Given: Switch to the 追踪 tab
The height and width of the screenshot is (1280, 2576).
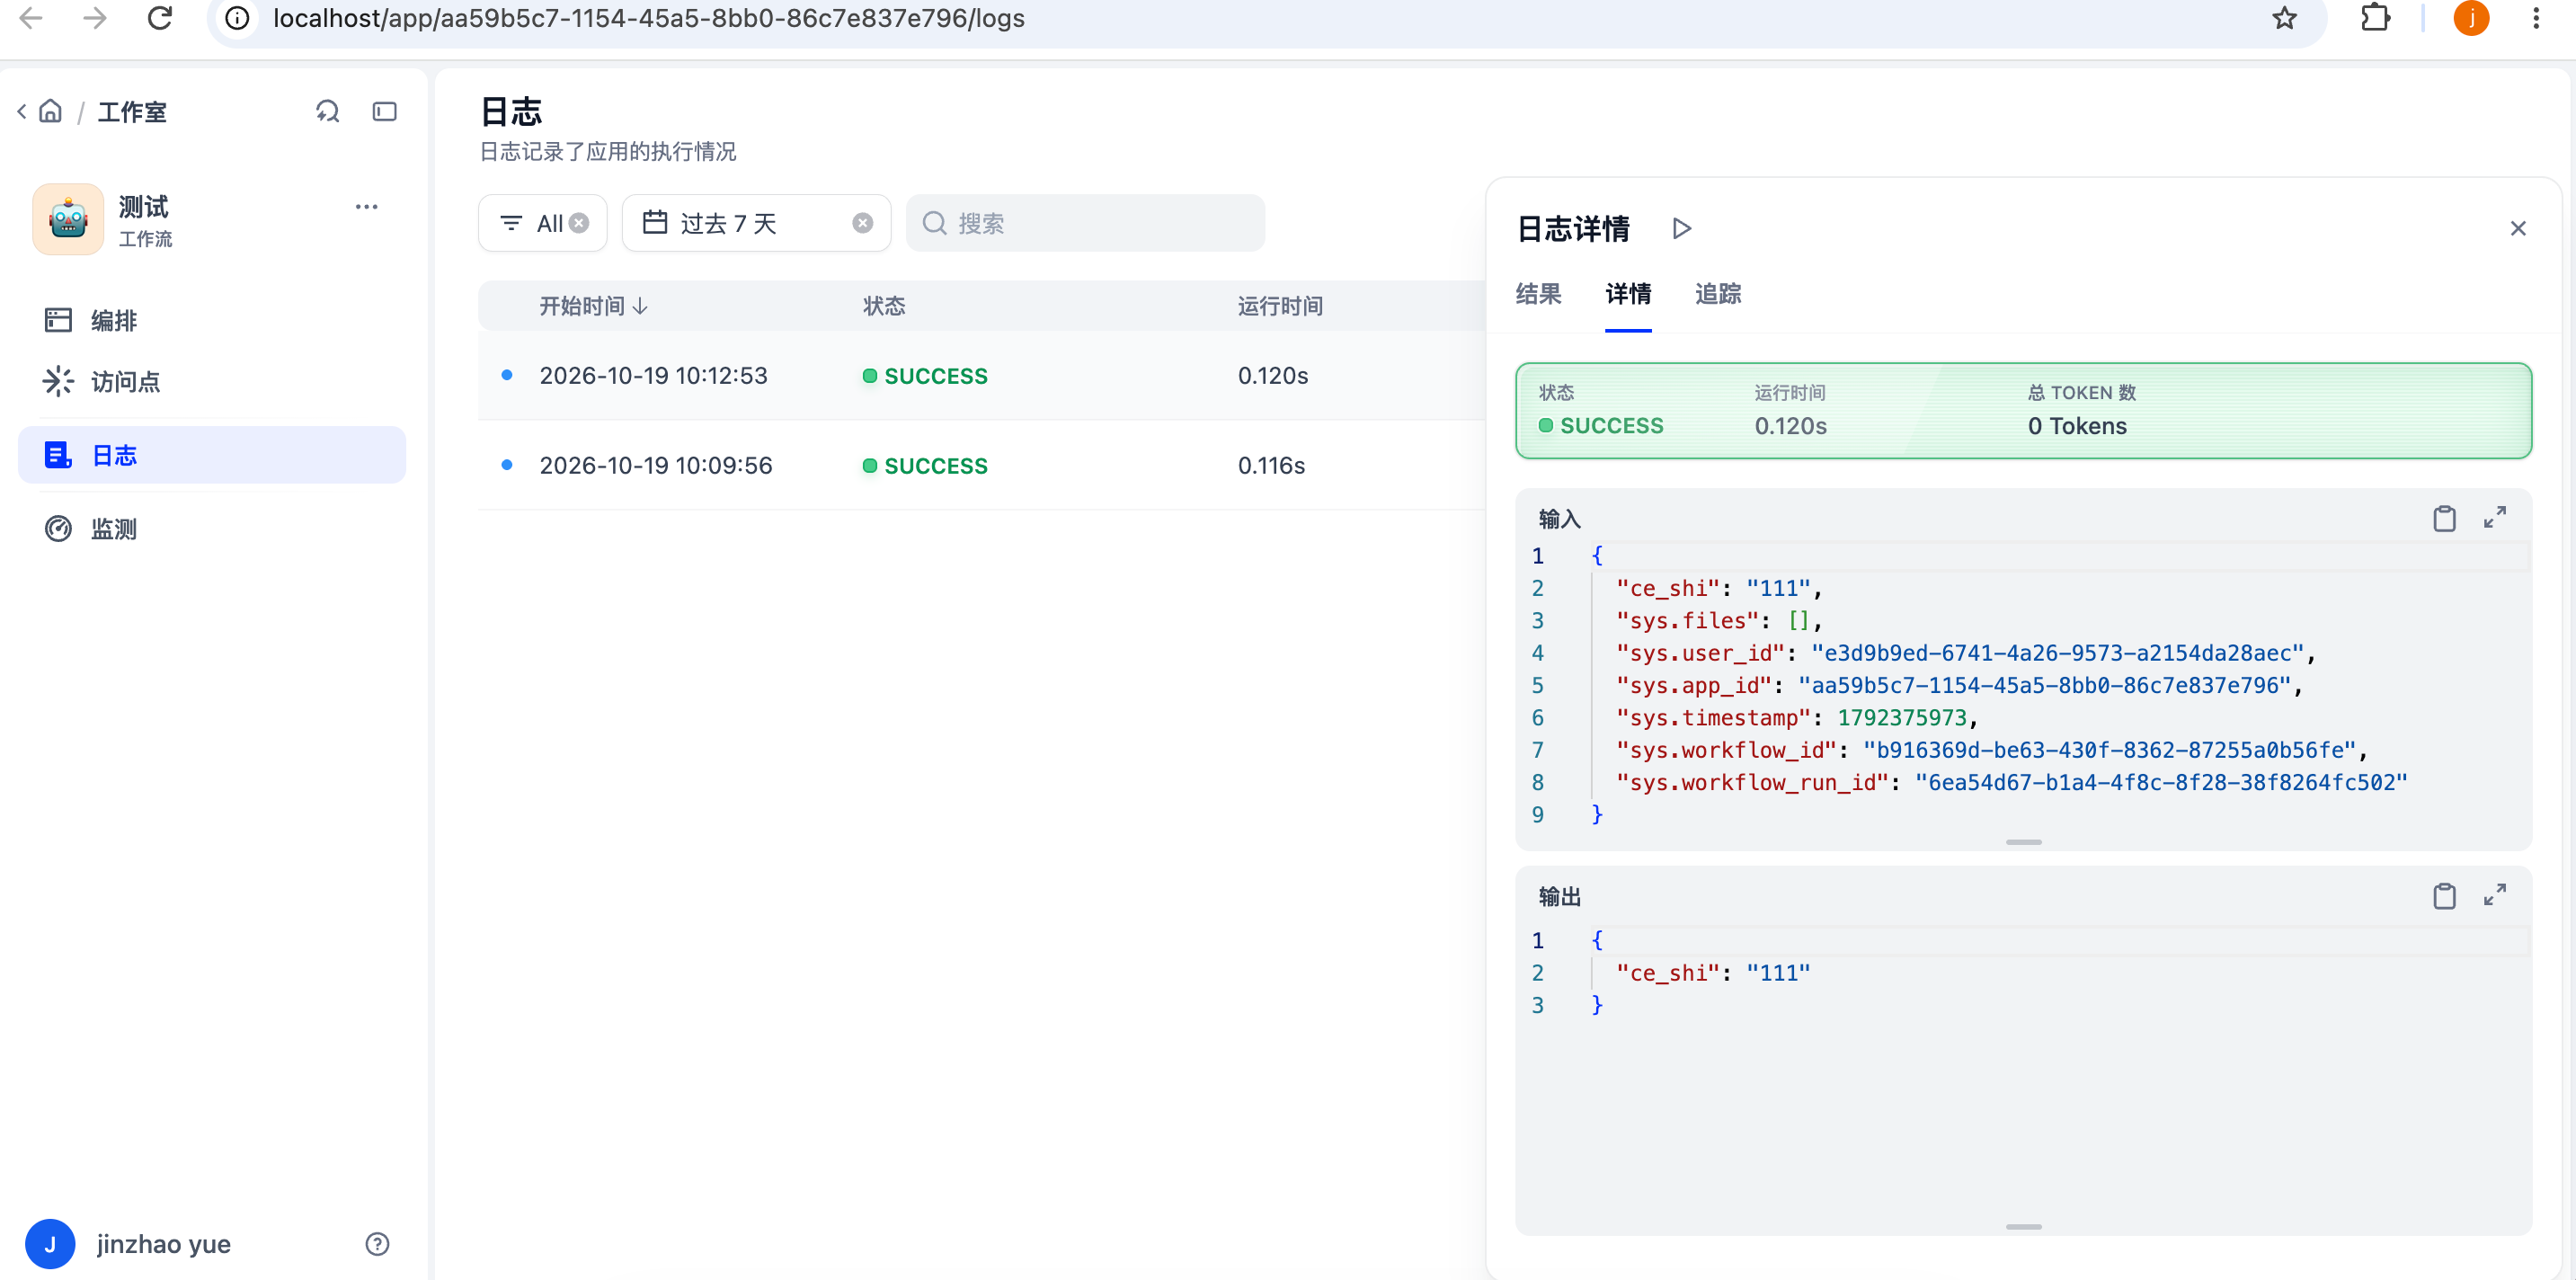Looking at the screenshot, I should point(1718,294).
